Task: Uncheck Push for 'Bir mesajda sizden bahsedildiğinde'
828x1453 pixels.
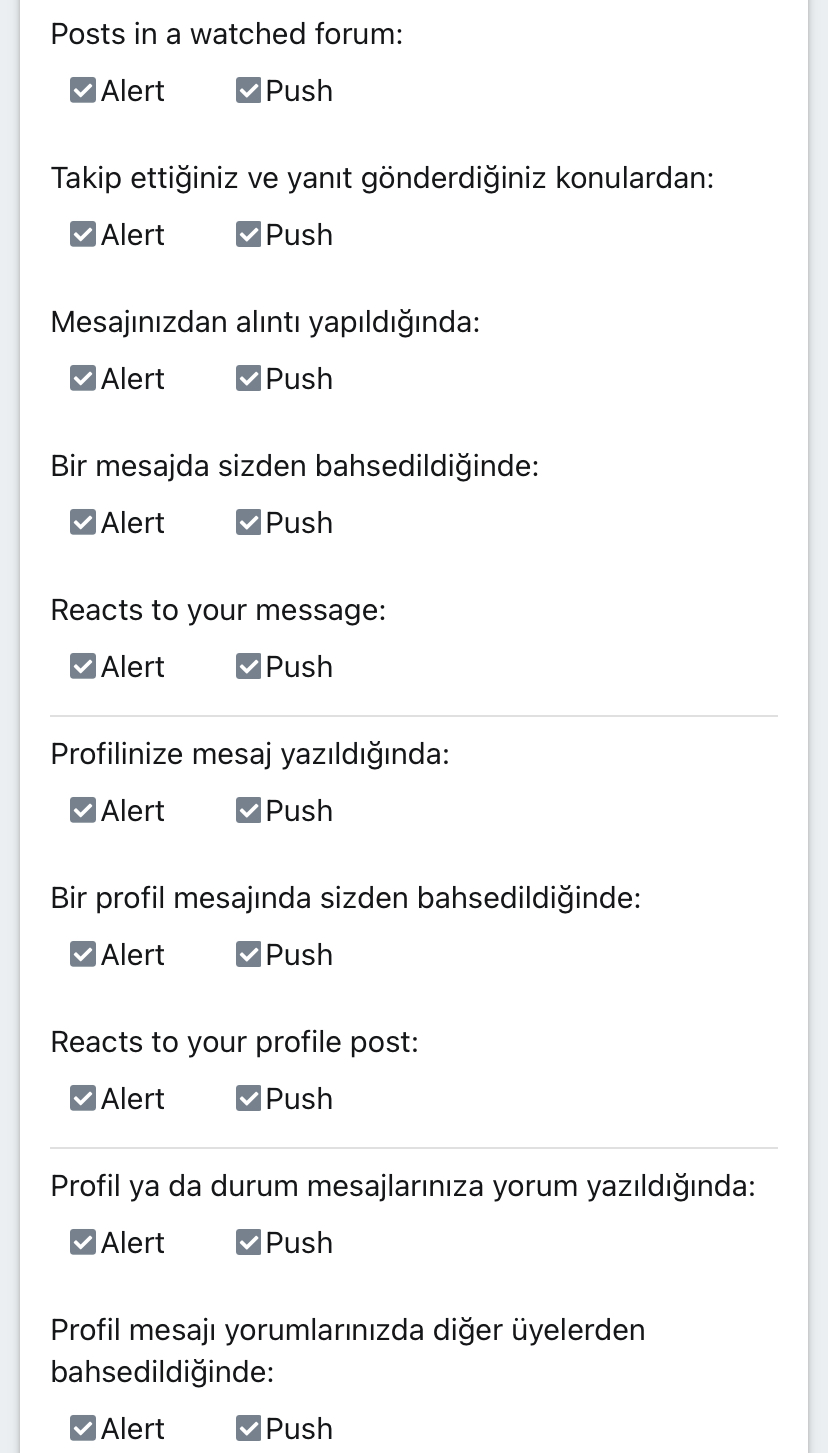Action: point(248,523)
